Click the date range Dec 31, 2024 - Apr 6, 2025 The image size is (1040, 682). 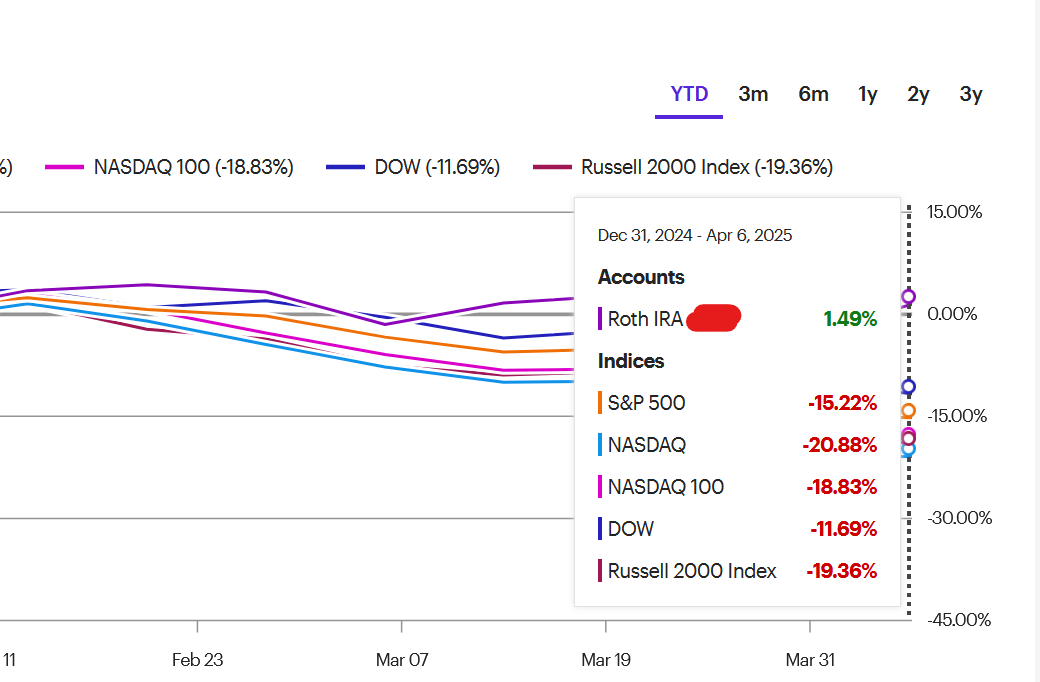click(x=694, y=236)
